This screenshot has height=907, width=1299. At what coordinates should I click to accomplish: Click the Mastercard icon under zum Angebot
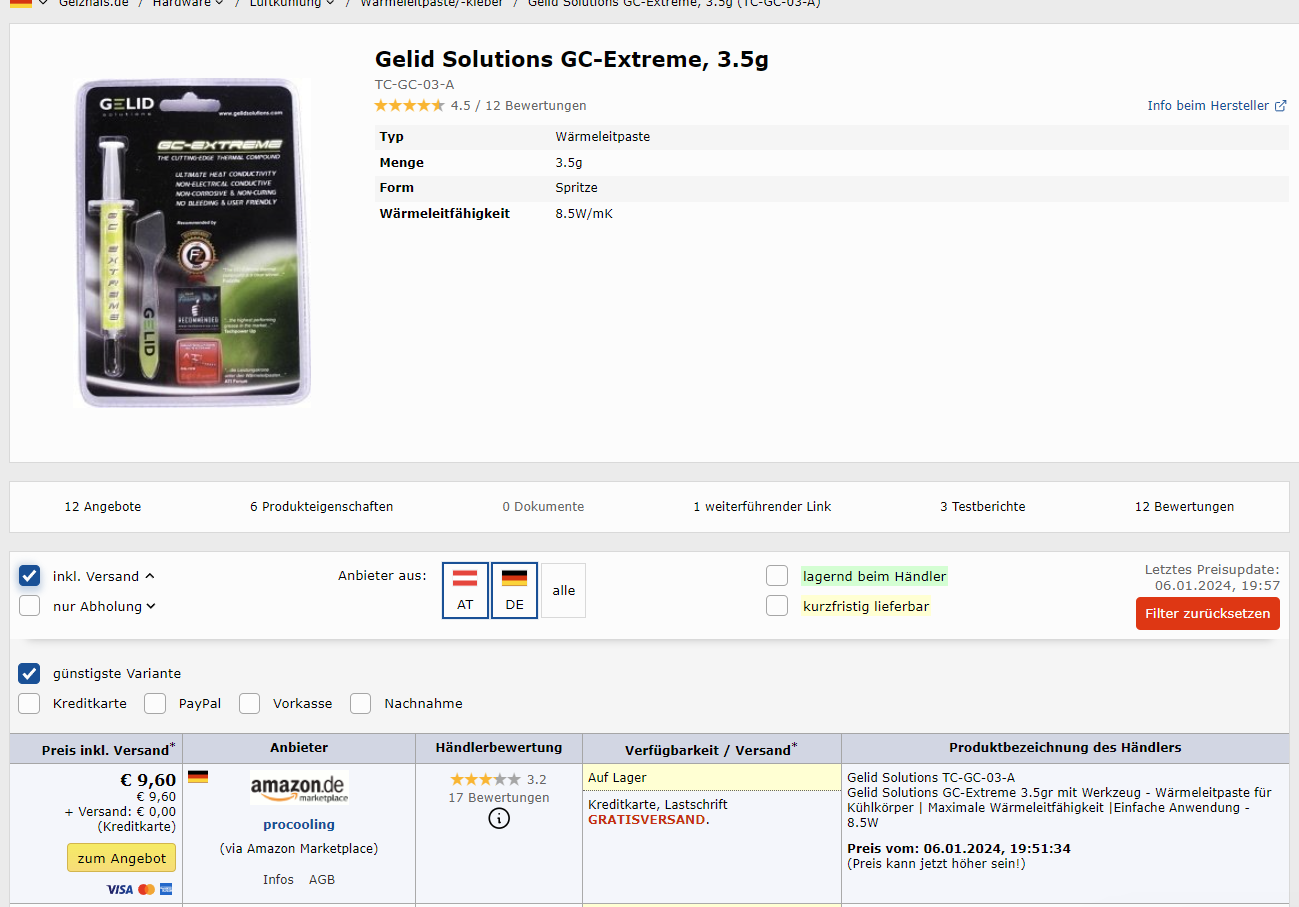point(146,889)
